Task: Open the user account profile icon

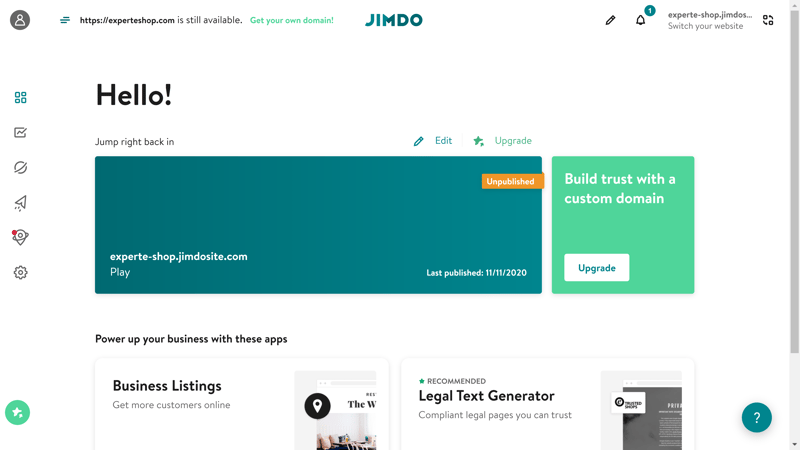Action: 20,20
